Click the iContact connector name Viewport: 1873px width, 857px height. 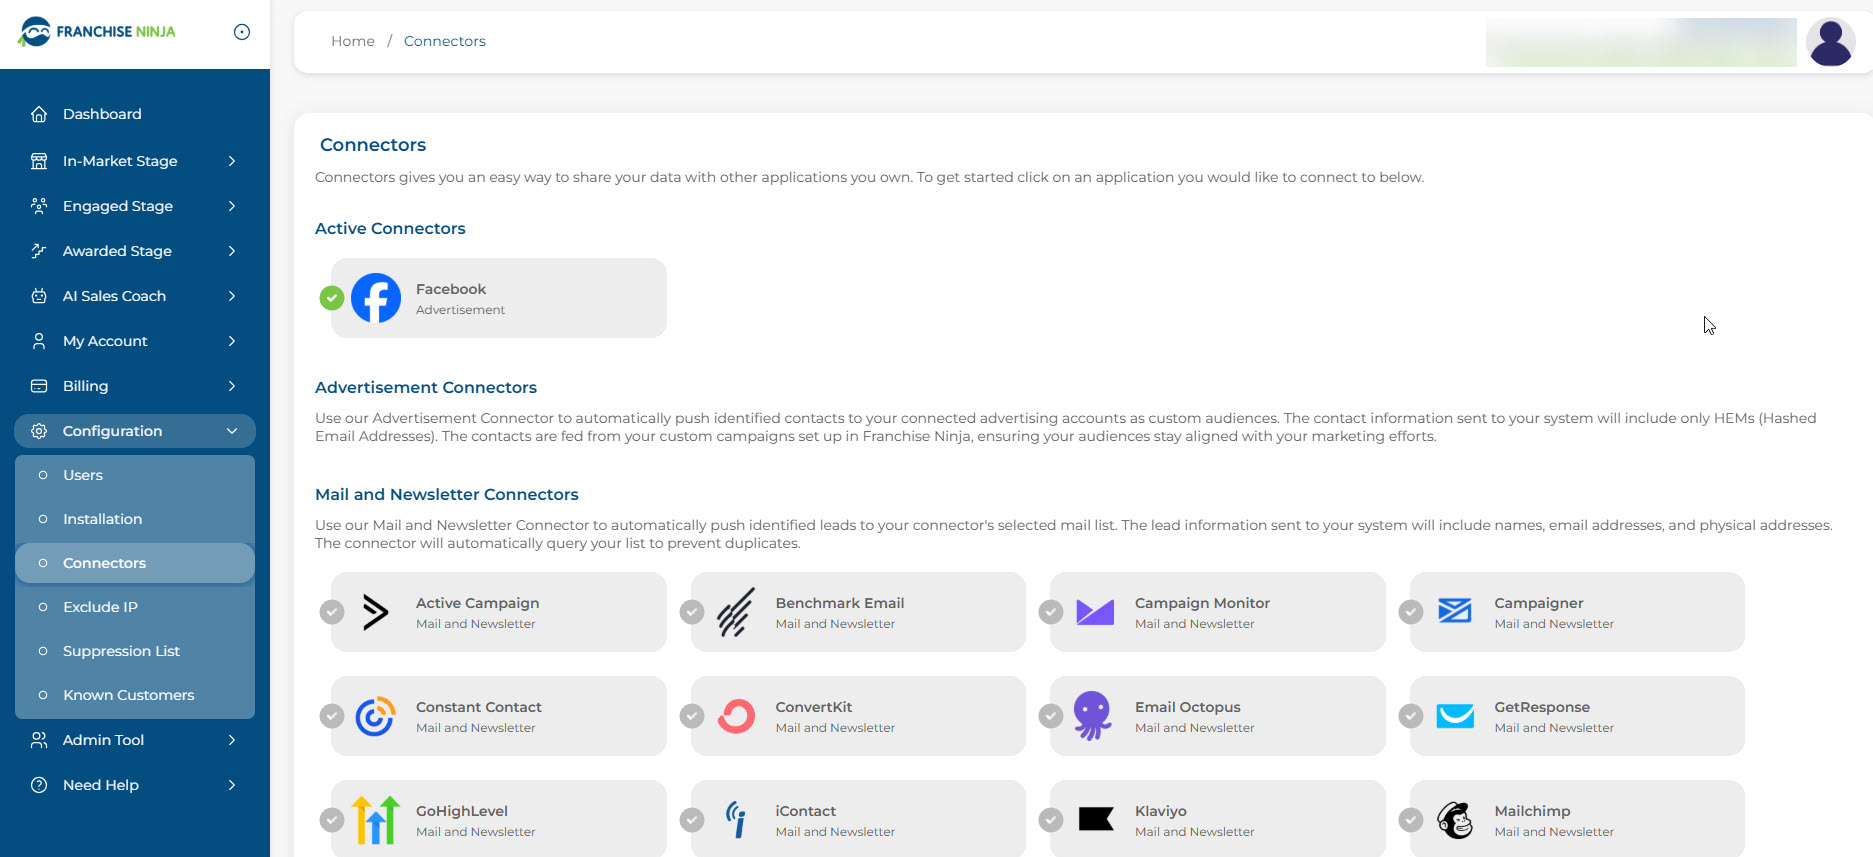click(806, 811)
